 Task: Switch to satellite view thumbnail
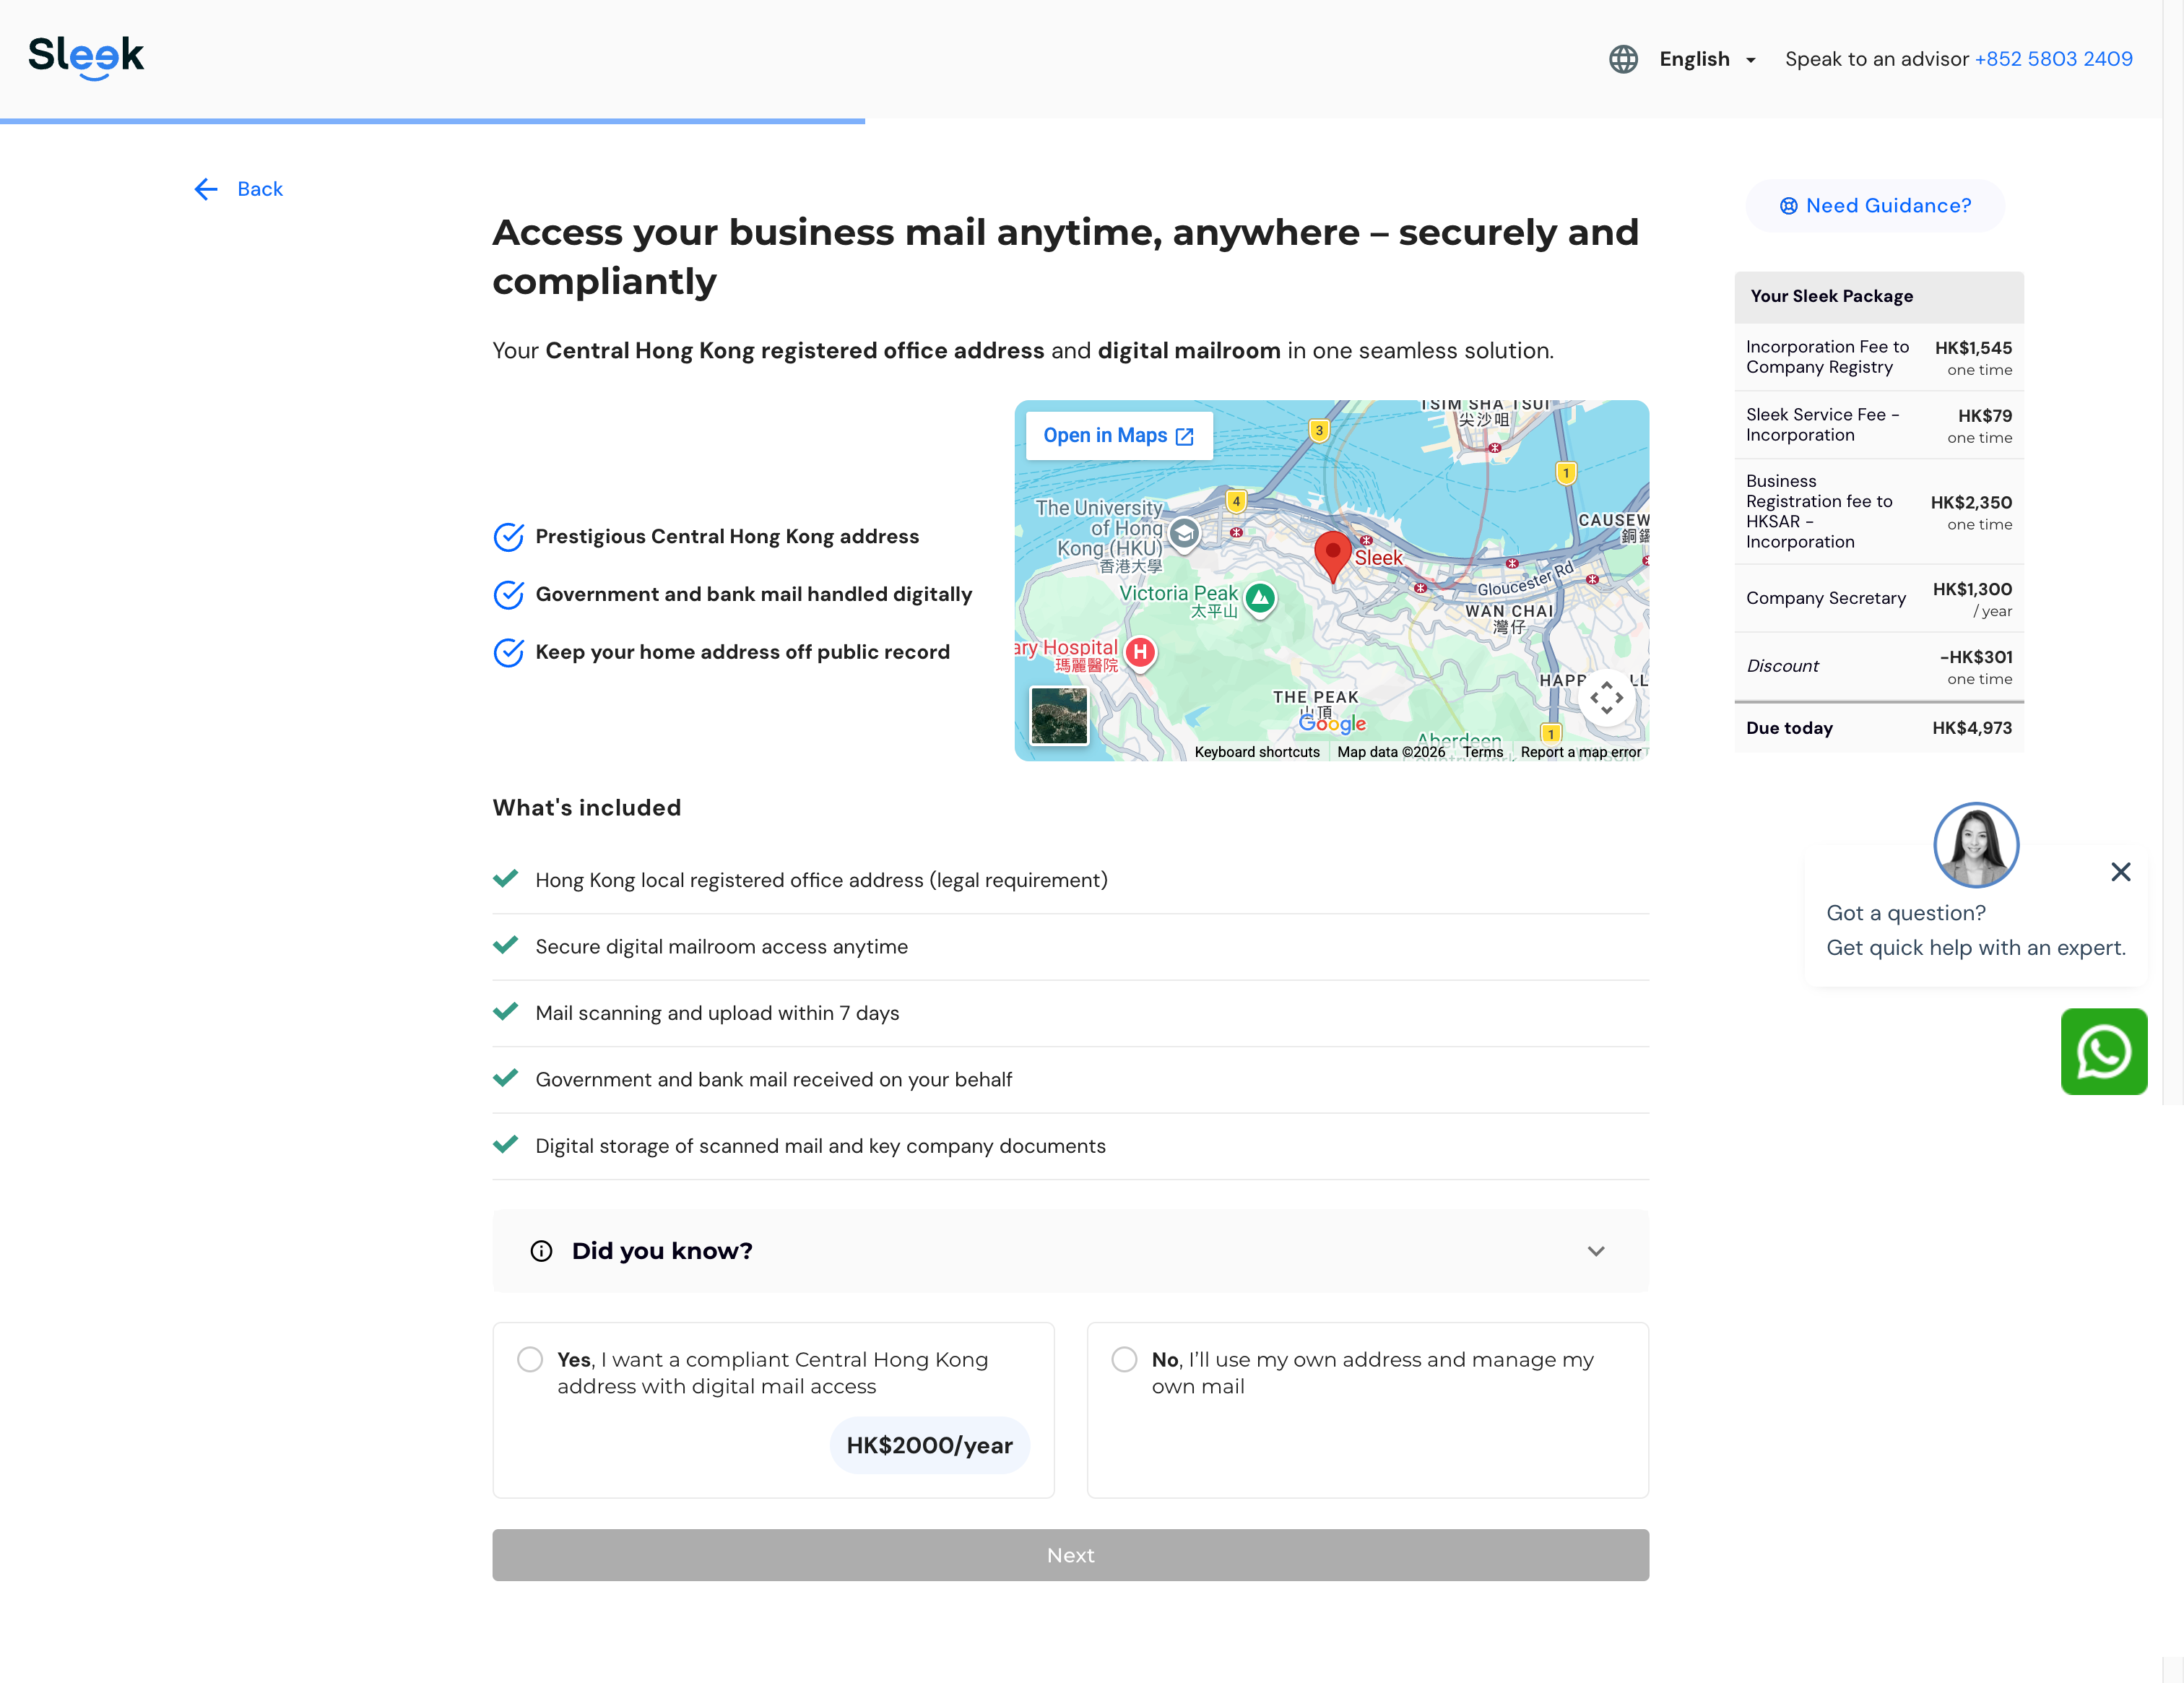[1059, 715]
